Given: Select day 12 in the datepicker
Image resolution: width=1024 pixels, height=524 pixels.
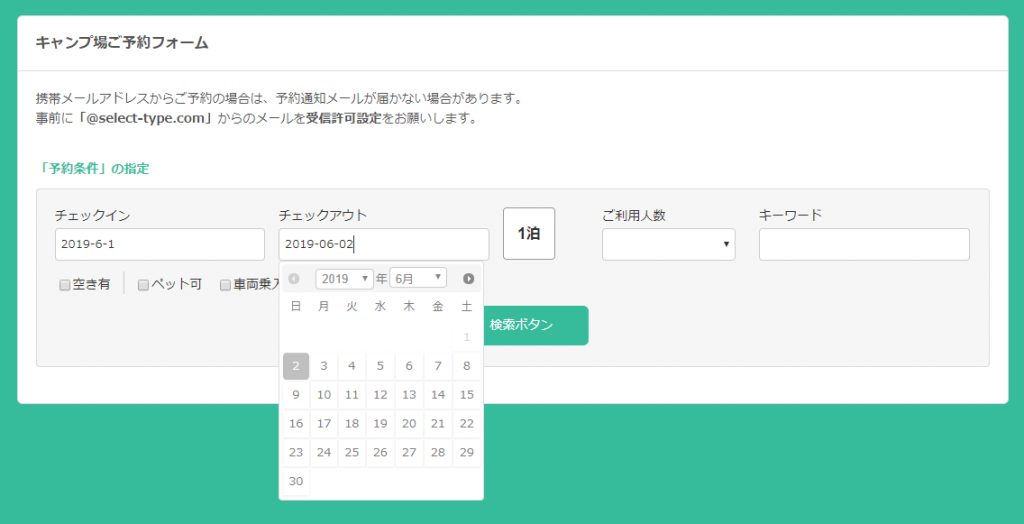Looking at the screenshot, I should pyautogui.click(x=381, y=395).
